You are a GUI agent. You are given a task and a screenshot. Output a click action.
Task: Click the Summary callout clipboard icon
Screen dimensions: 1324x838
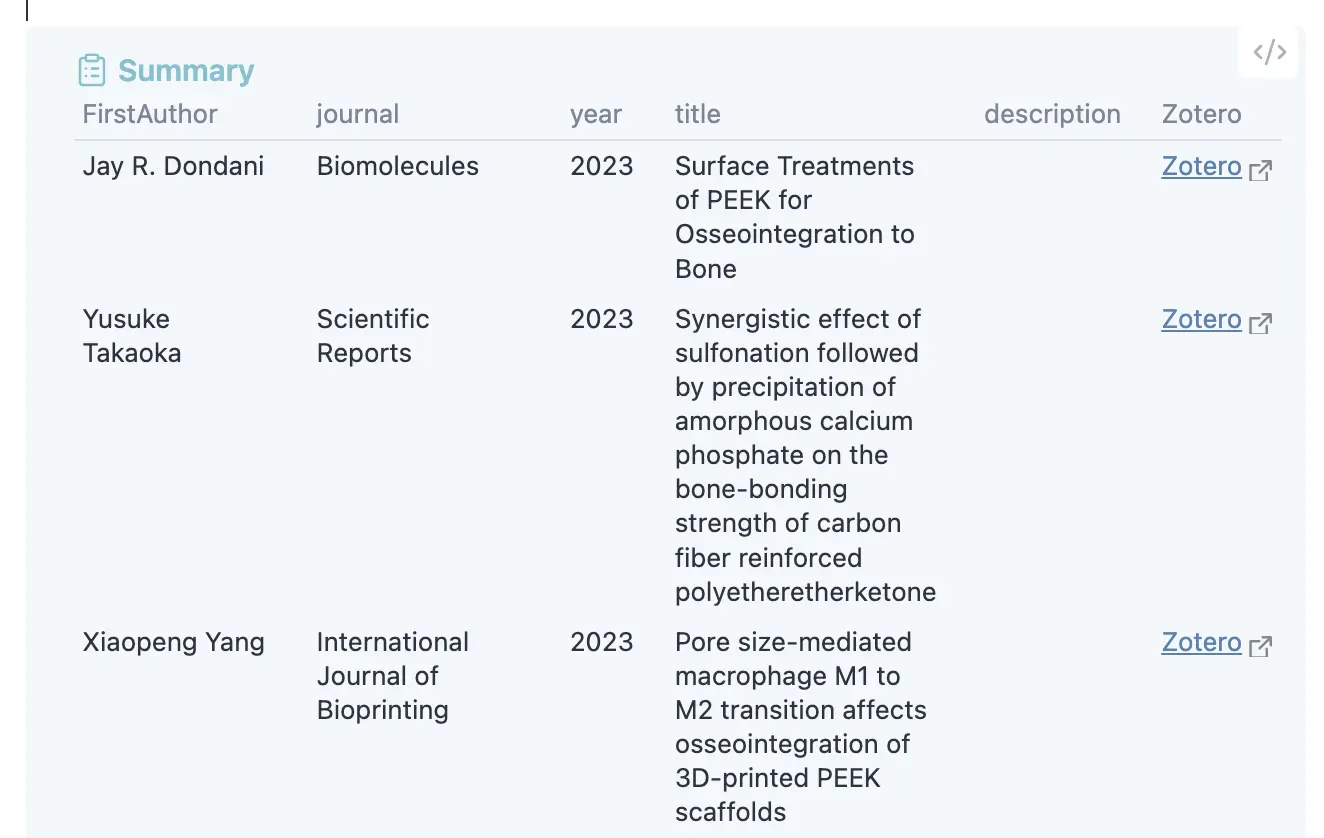click(92, 70)
